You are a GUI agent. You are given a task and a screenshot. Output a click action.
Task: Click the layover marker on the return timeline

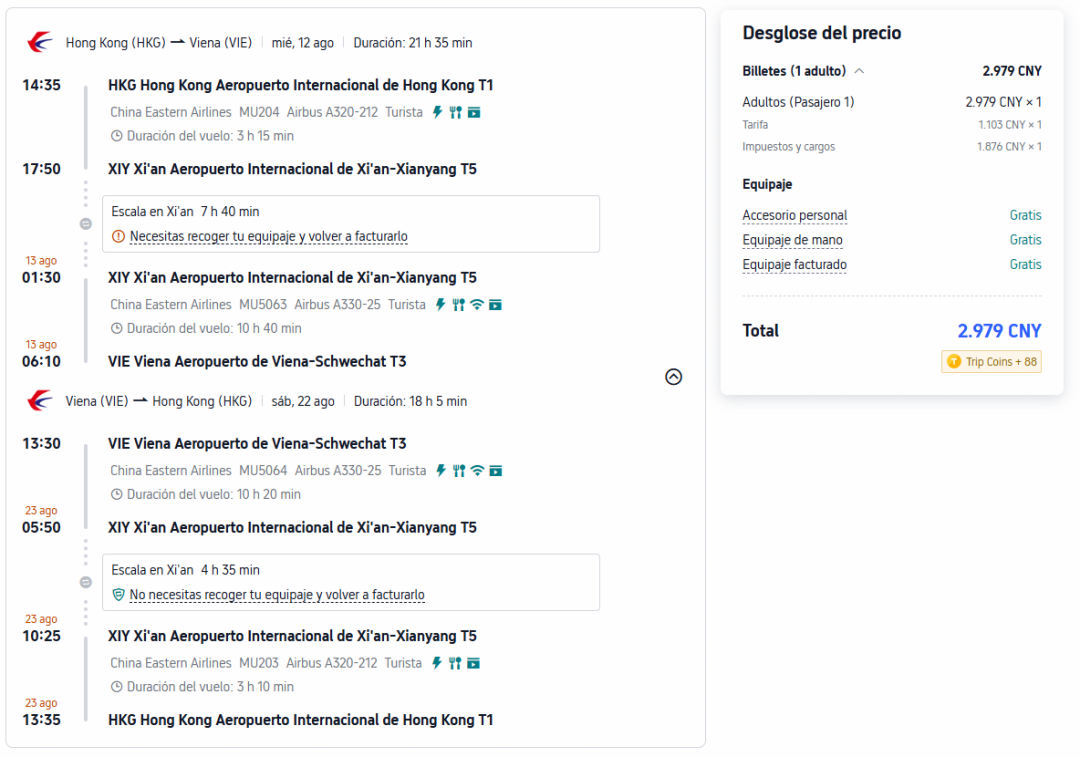(85, 582)
